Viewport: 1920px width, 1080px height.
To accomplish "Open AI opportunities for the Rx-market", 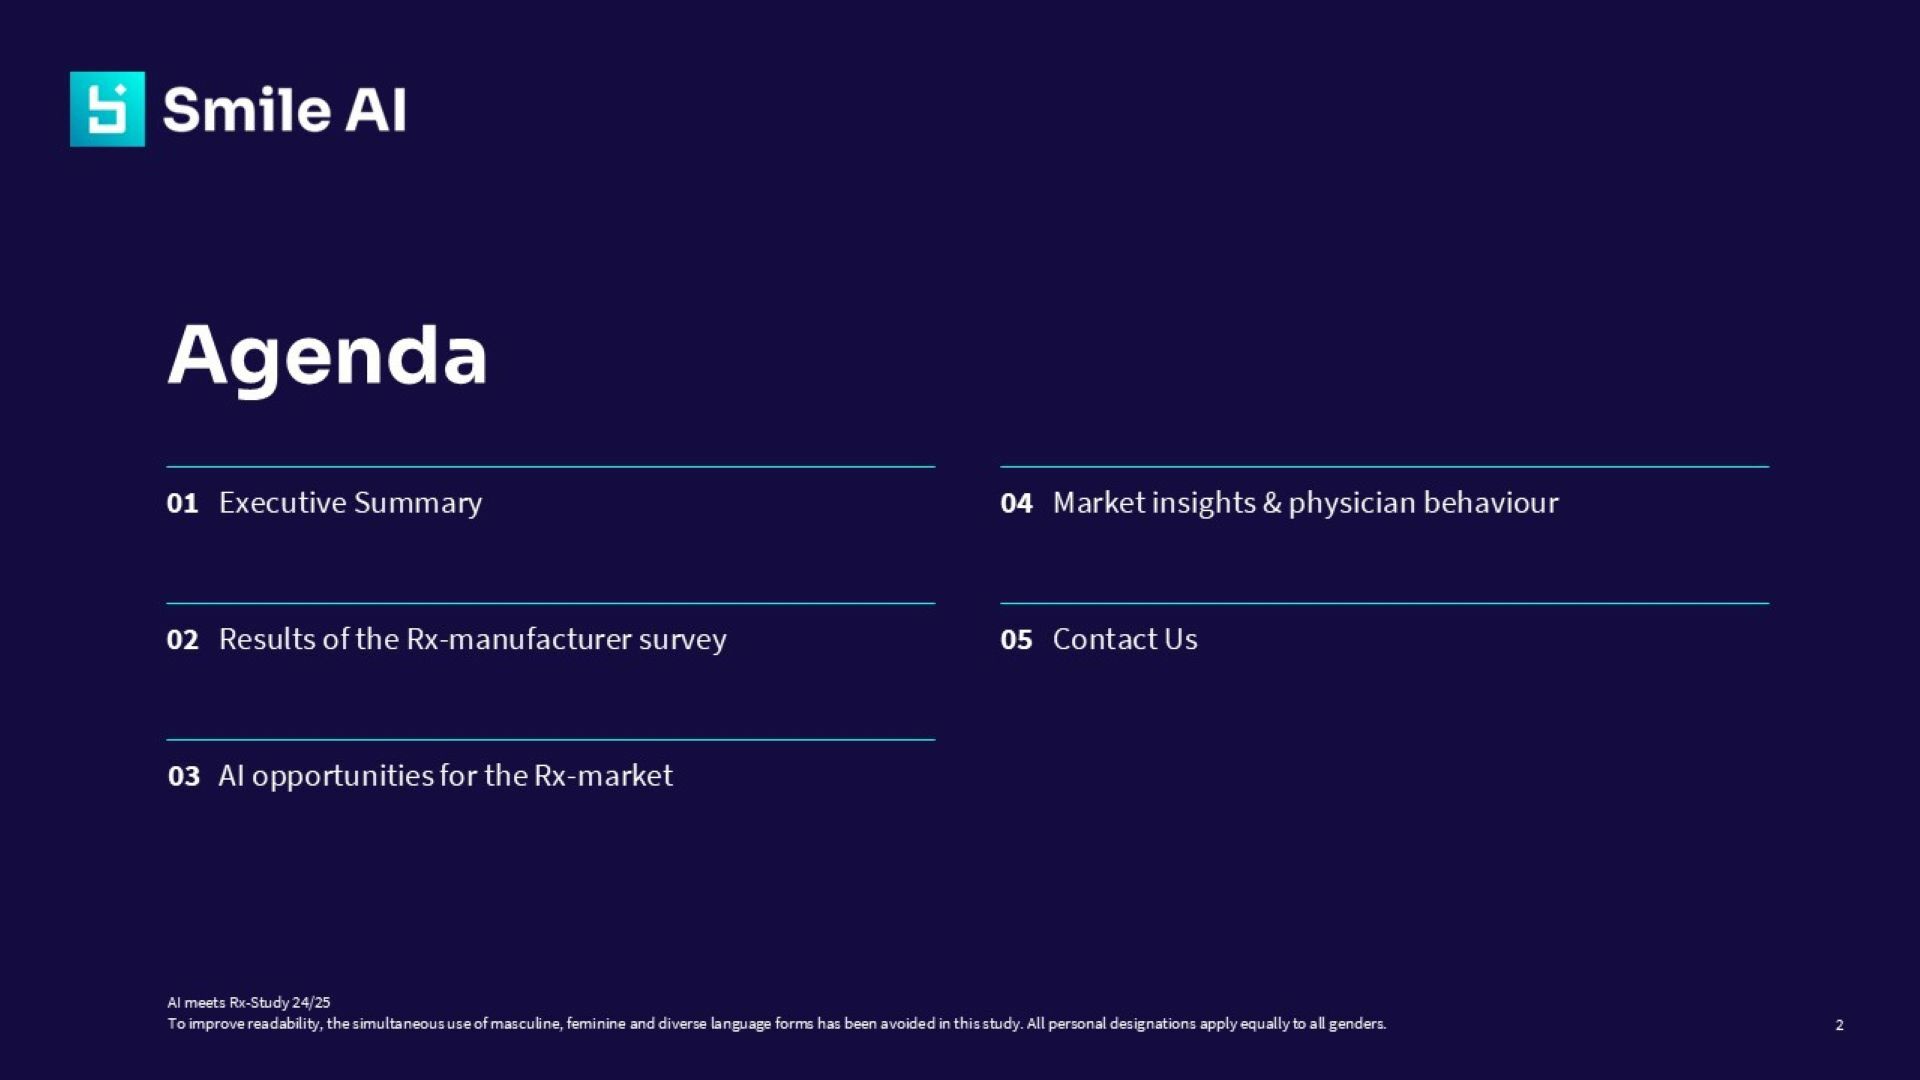I will (445, 776).
